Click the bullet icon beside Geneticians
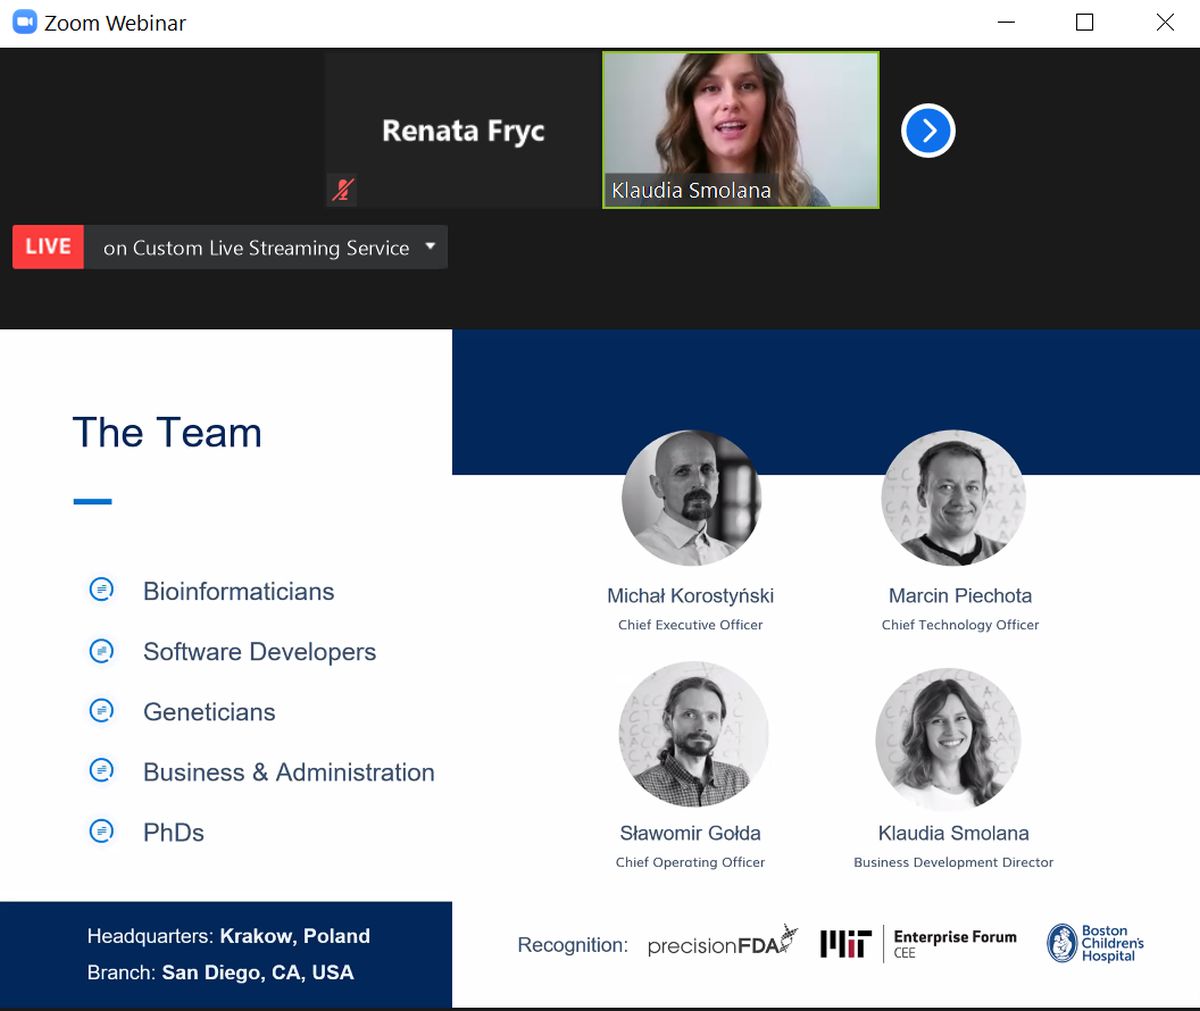The height and width of the screenshot is (1011, 1200). (102, 711)
